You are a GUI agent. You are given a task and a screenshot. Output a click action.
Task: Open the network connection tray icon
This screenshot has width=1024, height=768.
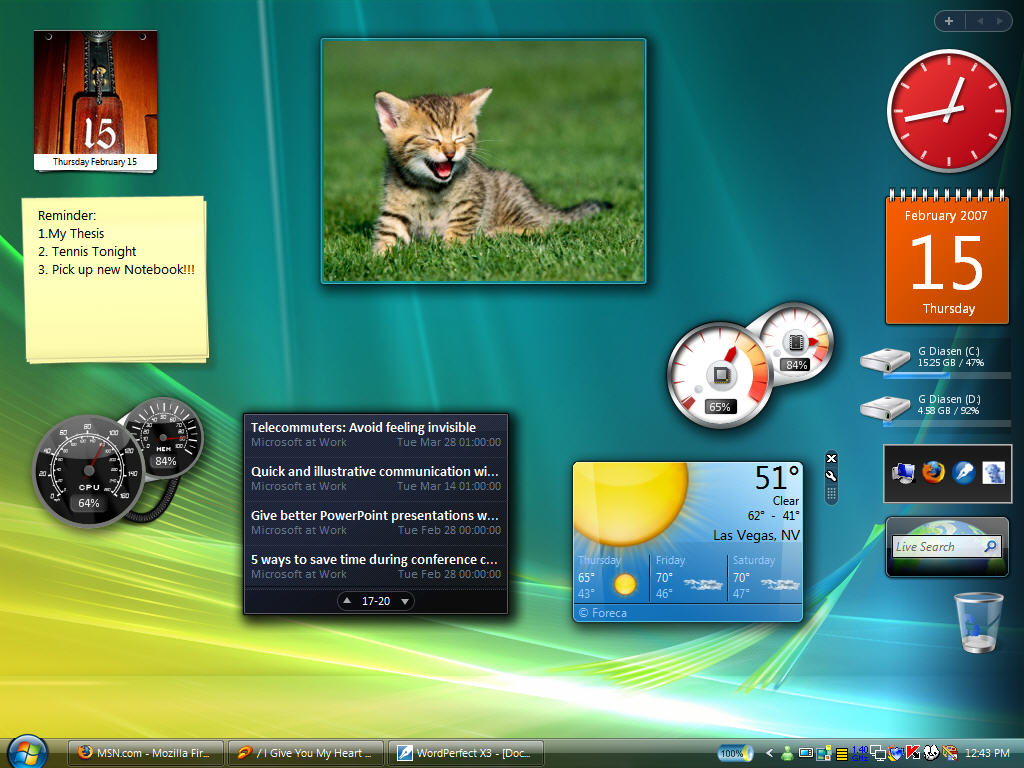pyautogui.click(x=878, y=753)
